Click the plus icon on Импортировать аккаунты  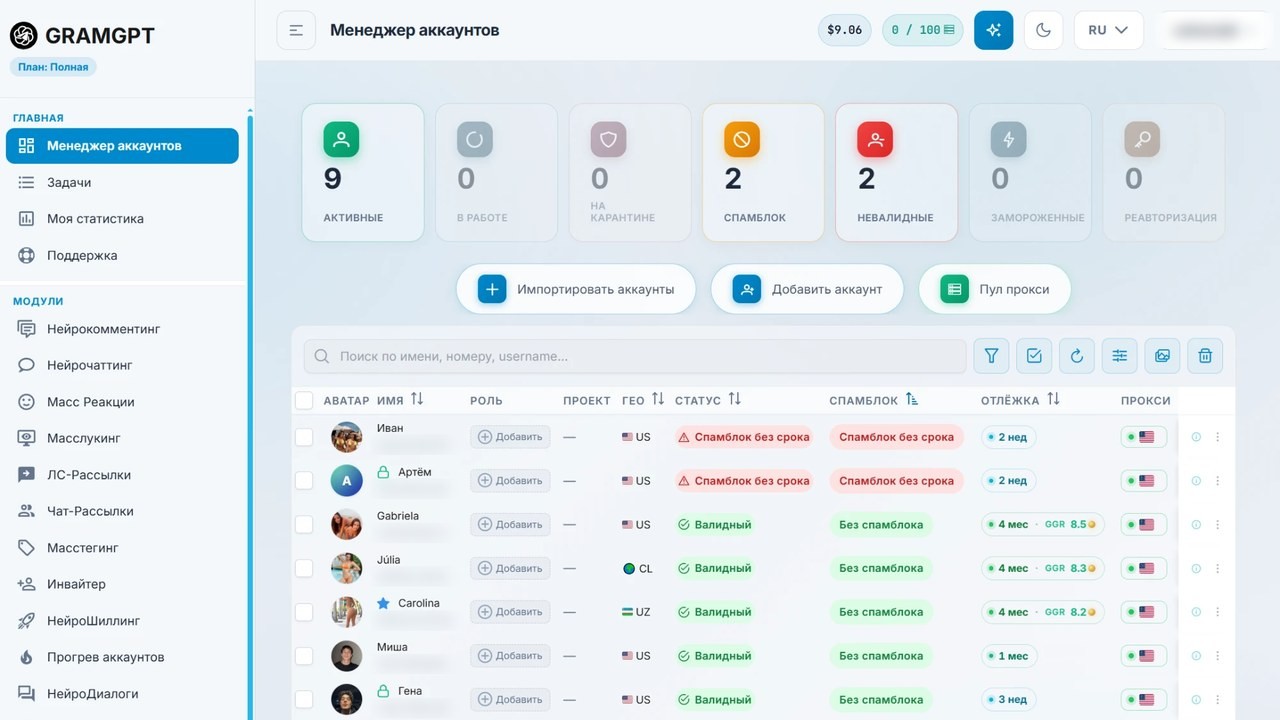pos(491,289)
